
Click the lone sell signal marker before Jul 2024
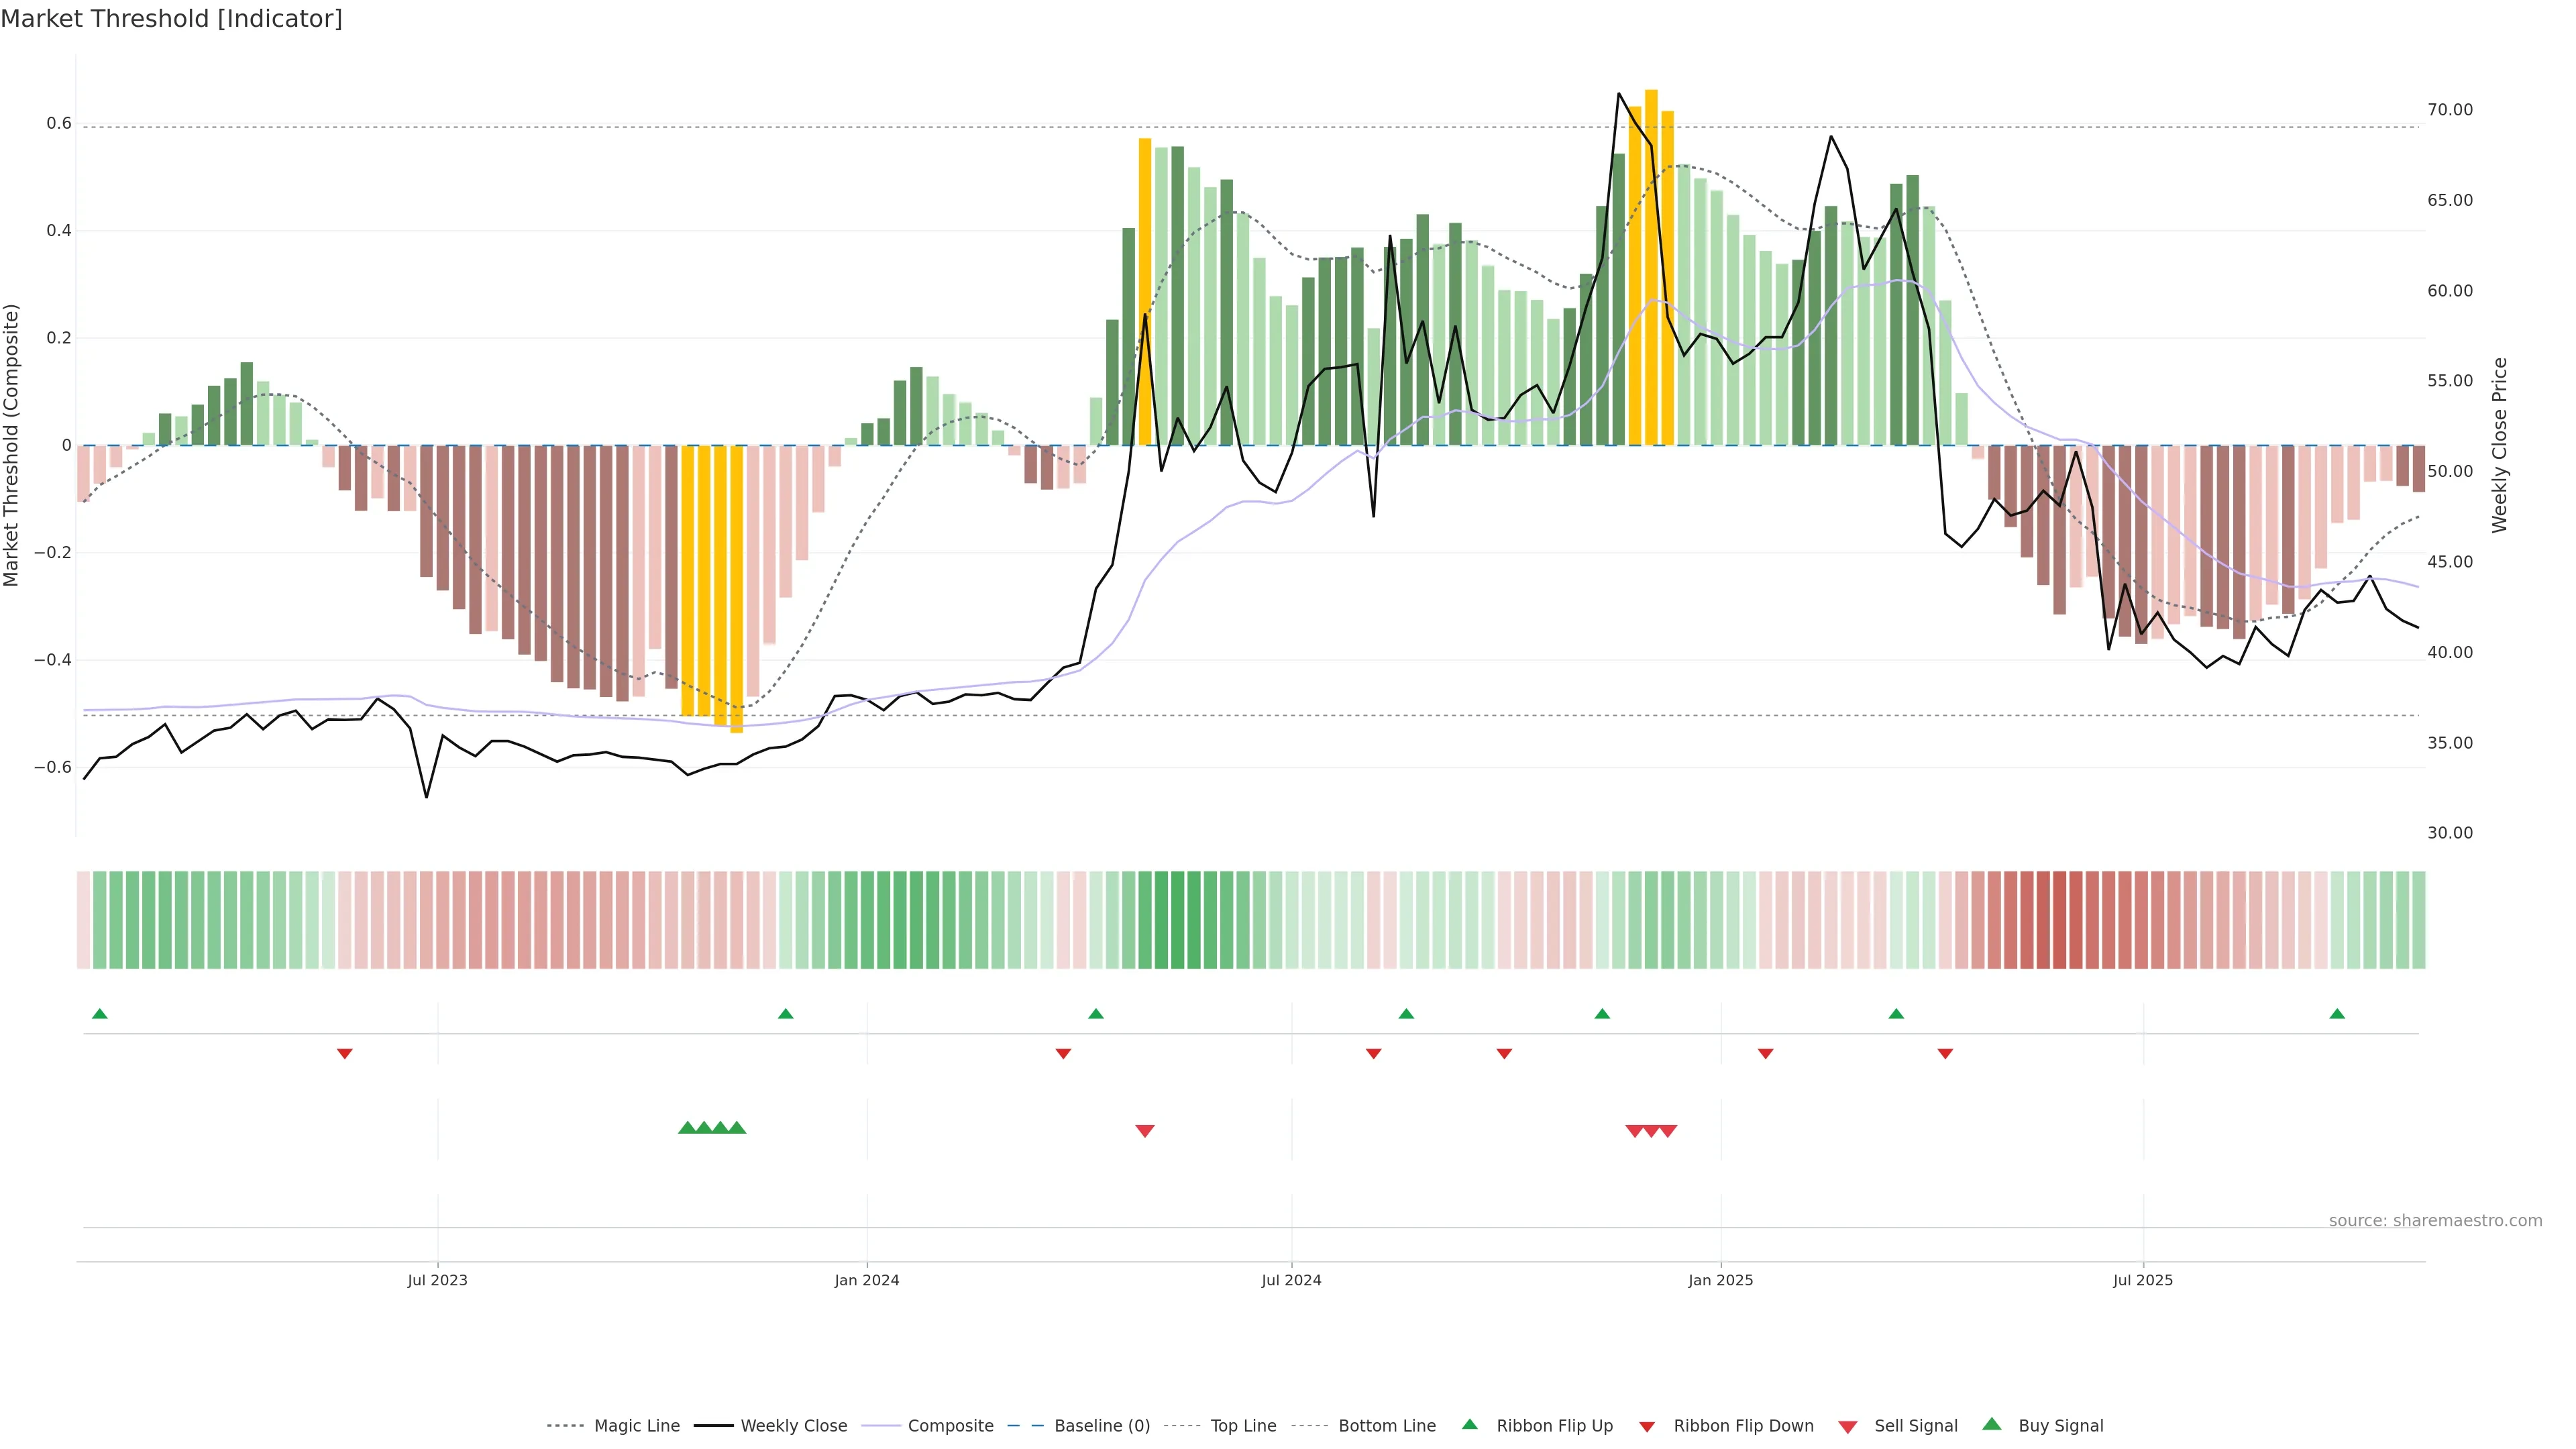1145,1131
